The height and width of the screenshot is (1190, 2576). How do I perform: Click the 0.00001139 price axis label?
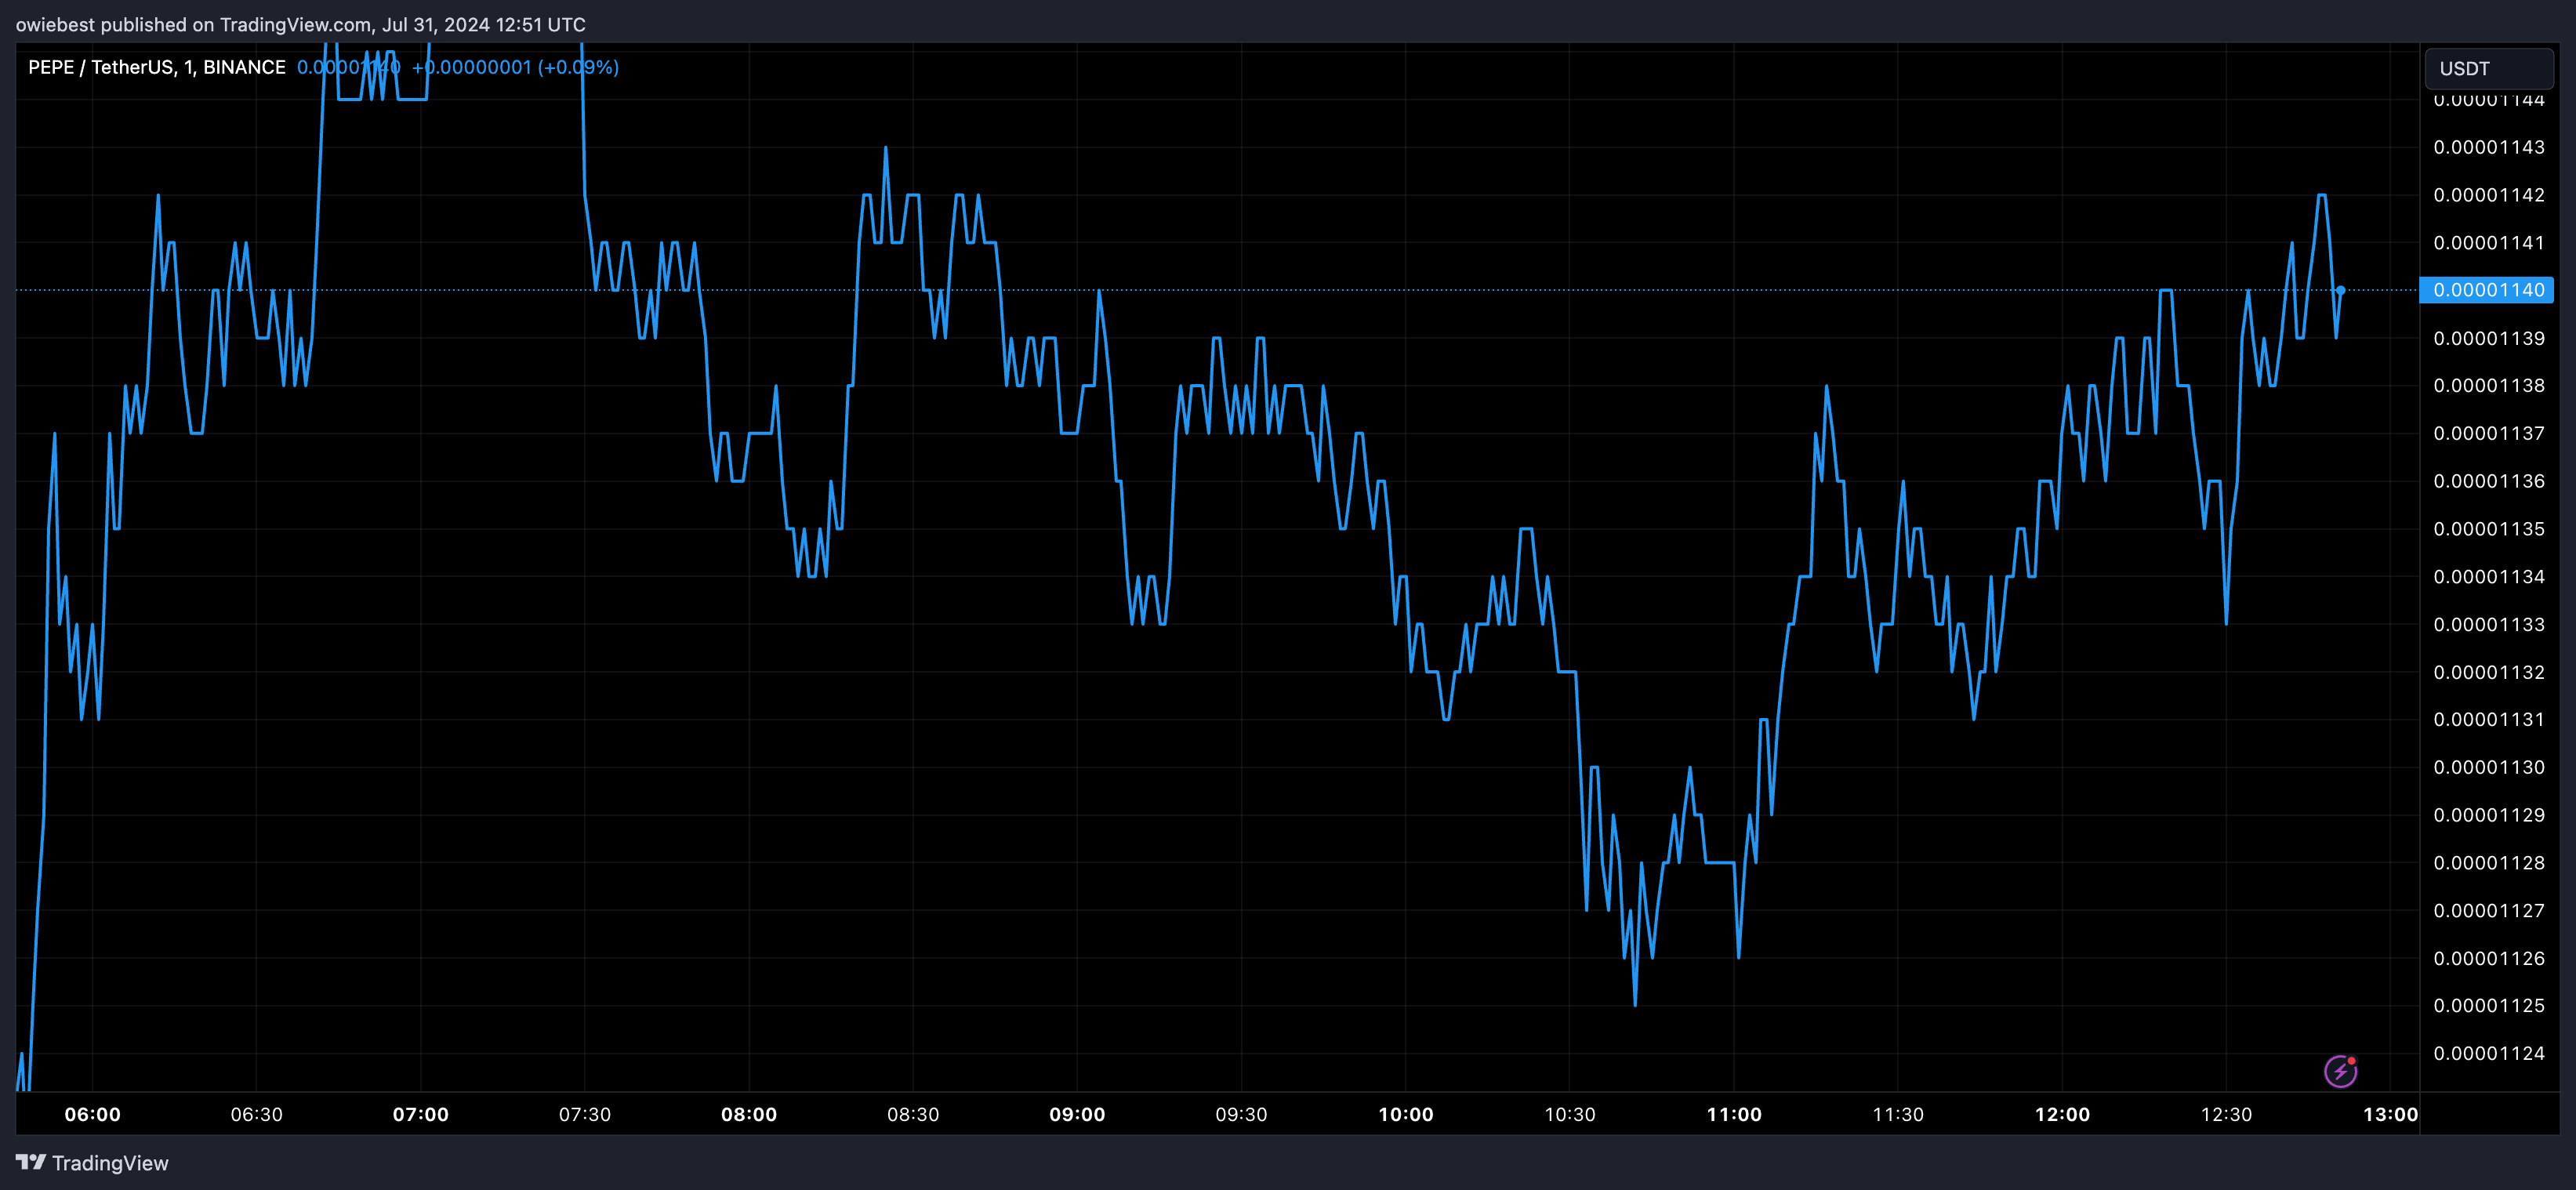2489,338
